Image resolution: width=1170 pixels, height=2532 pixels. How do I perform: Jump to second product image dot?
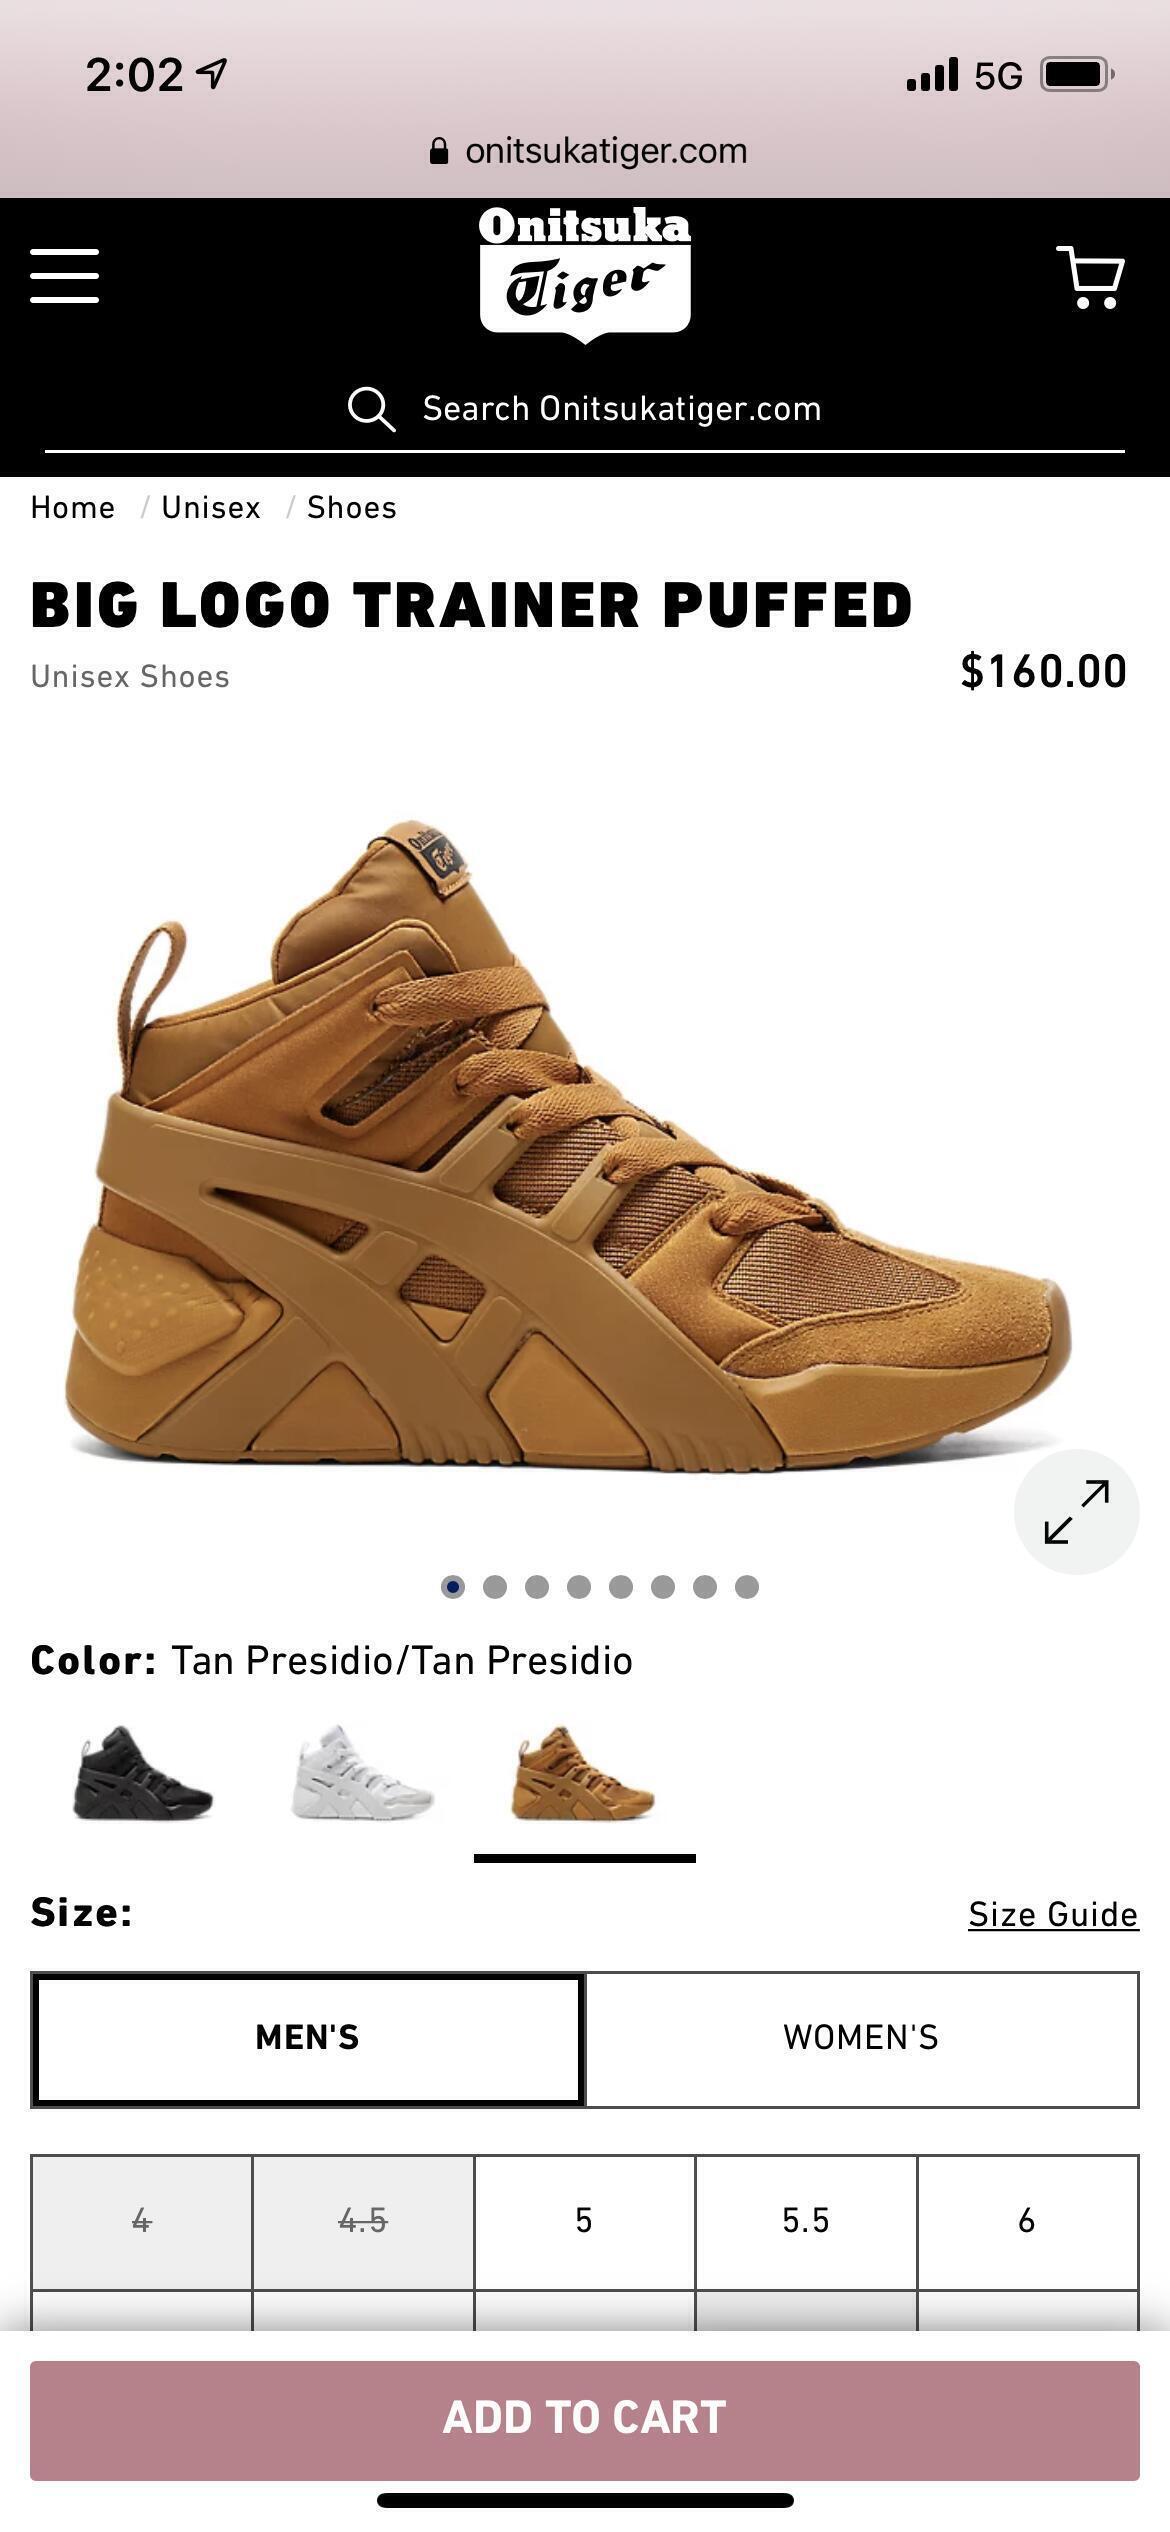[x=495, y=1587]
